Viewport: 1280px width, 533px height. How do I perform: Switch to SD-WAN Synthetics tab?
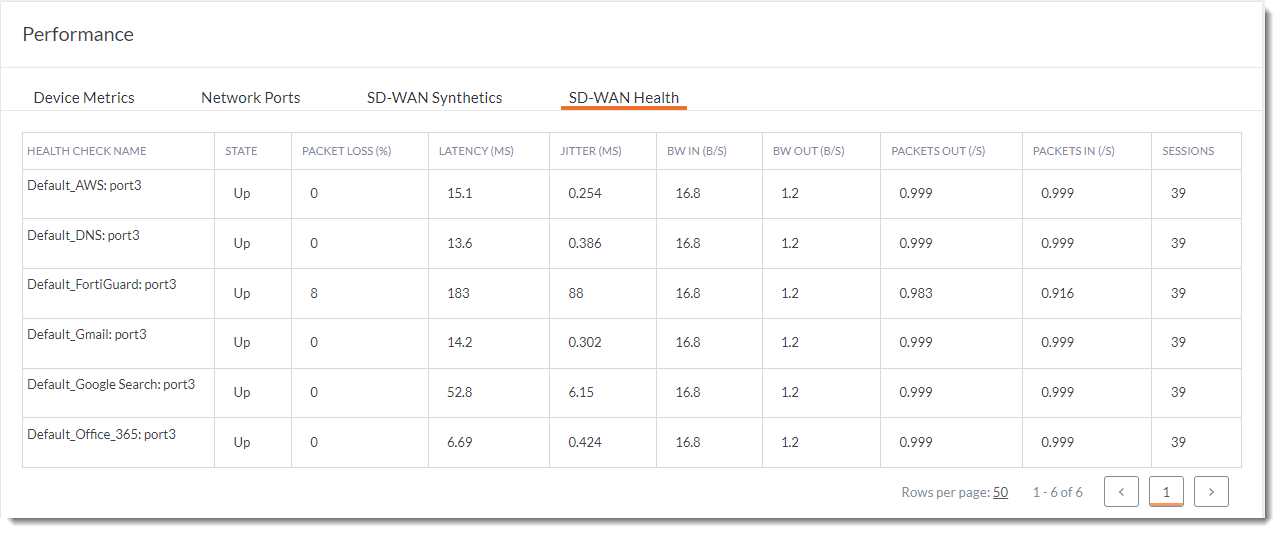(x=434, y=98)
